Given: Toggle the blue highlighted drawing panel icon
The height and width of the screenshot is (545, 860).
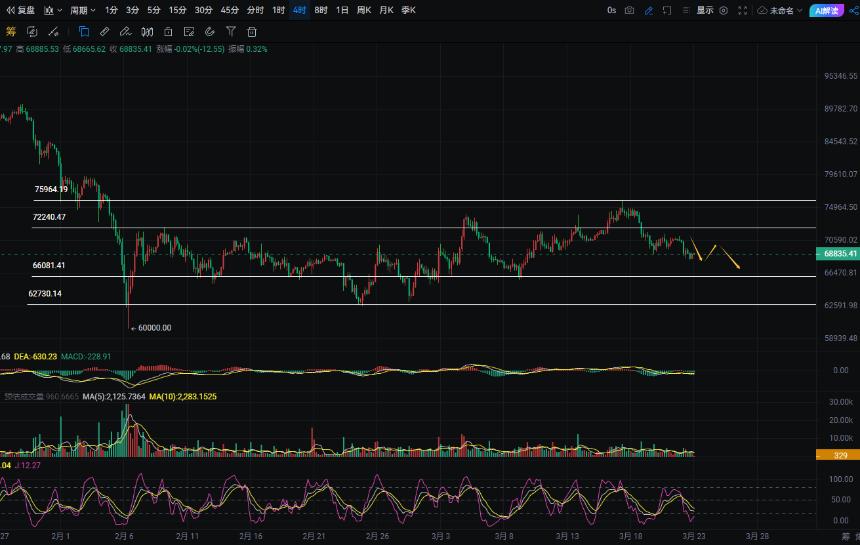Looking at the screenshot, I should coord(84,32).
